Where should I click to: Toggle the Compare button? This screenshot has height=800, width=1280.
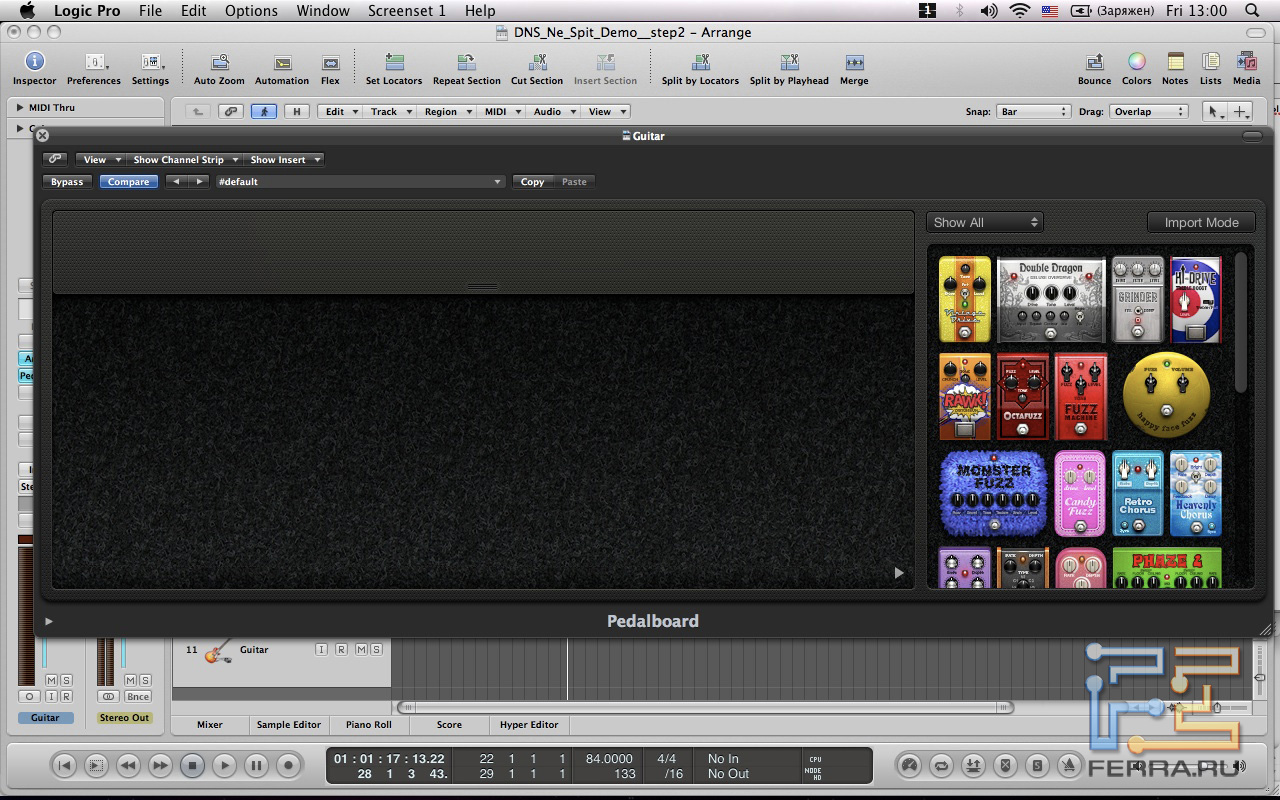coord(128,182)
